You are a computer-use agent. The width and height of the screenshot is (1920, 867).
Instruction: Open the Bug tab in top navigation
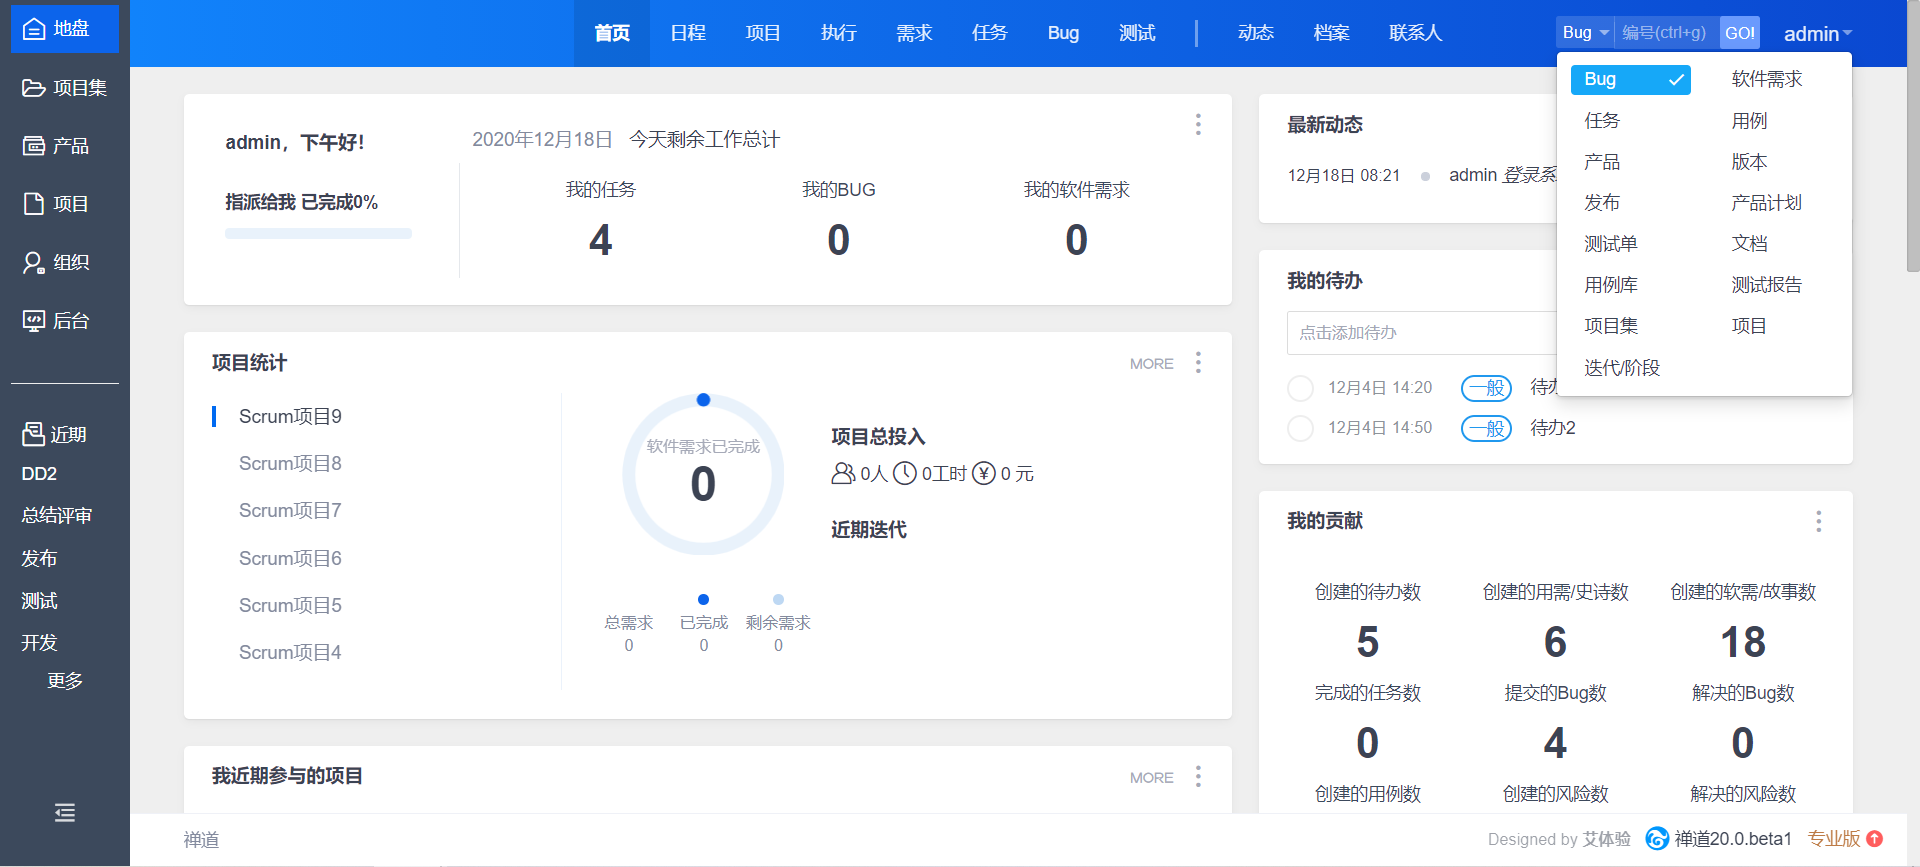click(1063, 33)
